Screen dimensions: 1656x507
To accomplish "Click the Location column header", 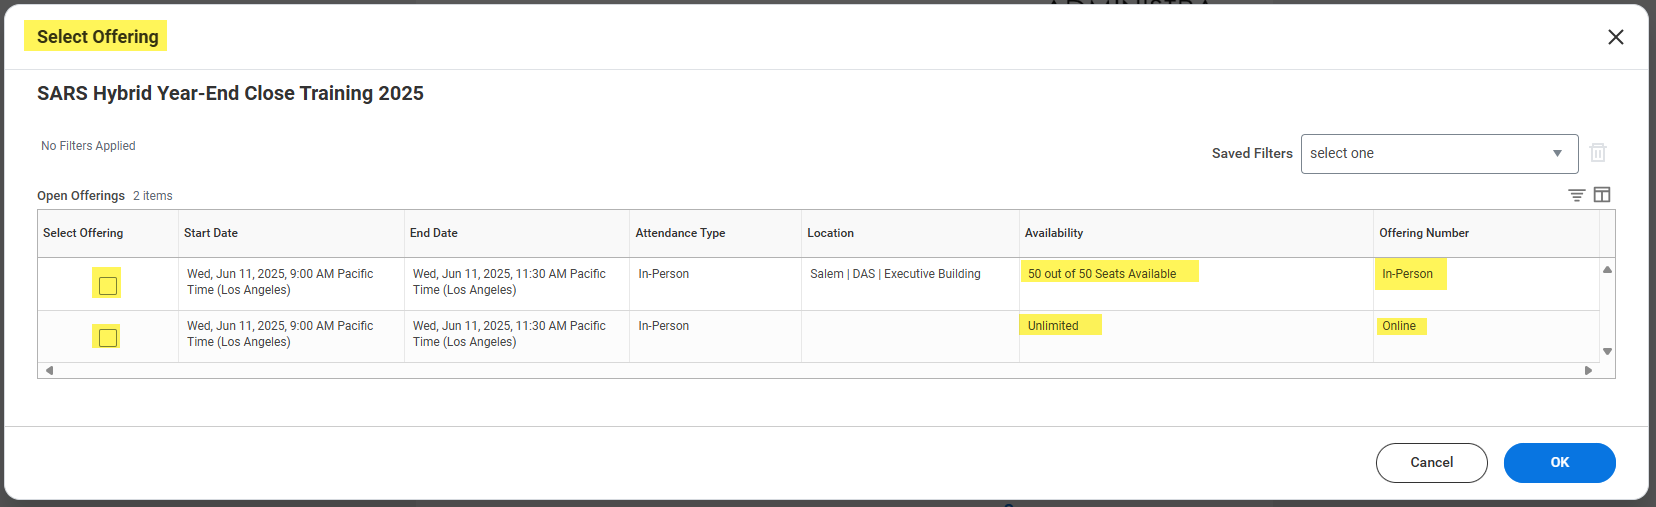I will tap(830, 233).
